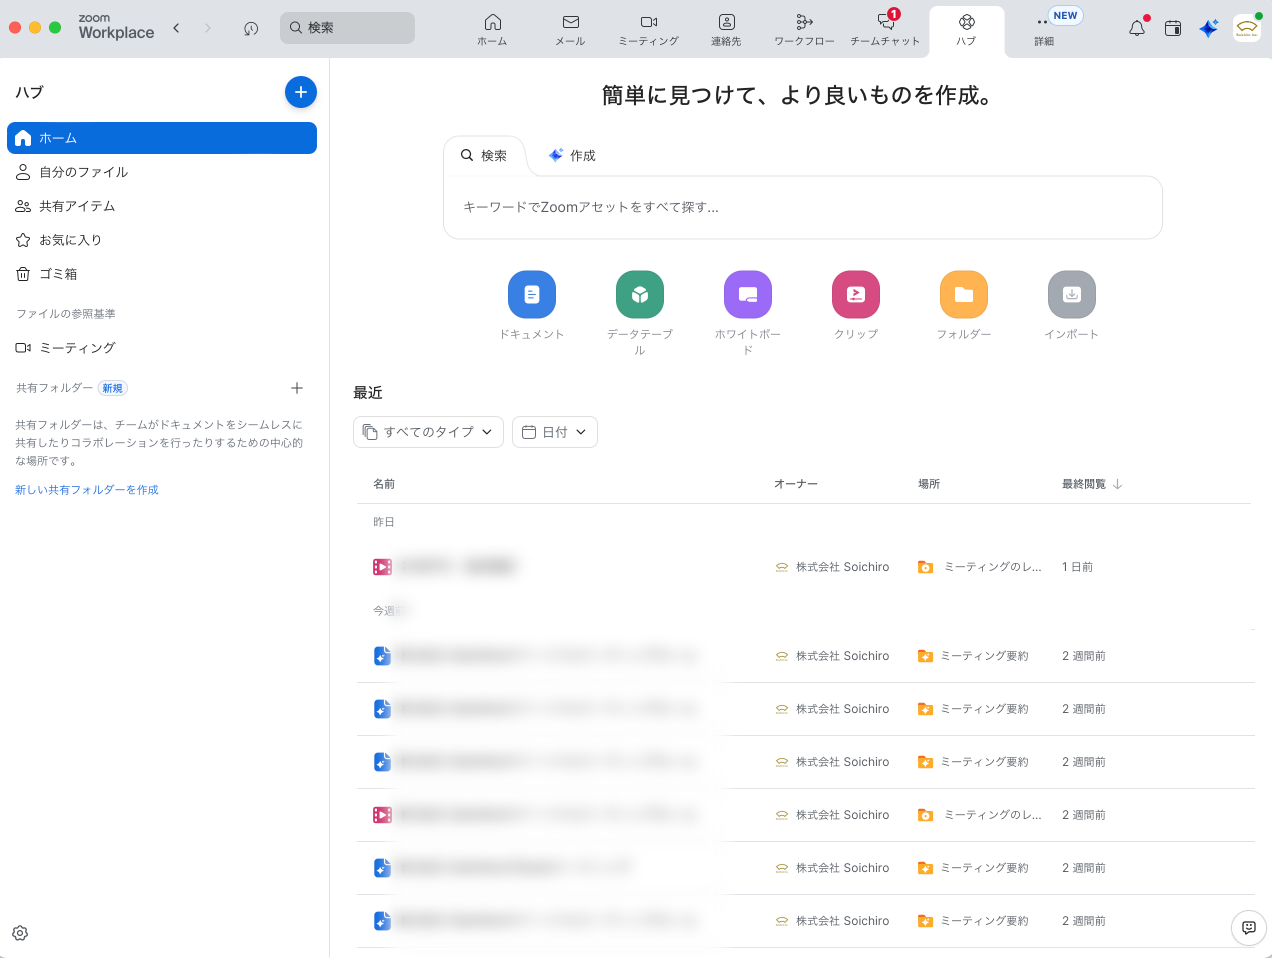Screen dimensions: 1272x958
Task: Switch to the 作成 tab
Action: coord(571,155)
